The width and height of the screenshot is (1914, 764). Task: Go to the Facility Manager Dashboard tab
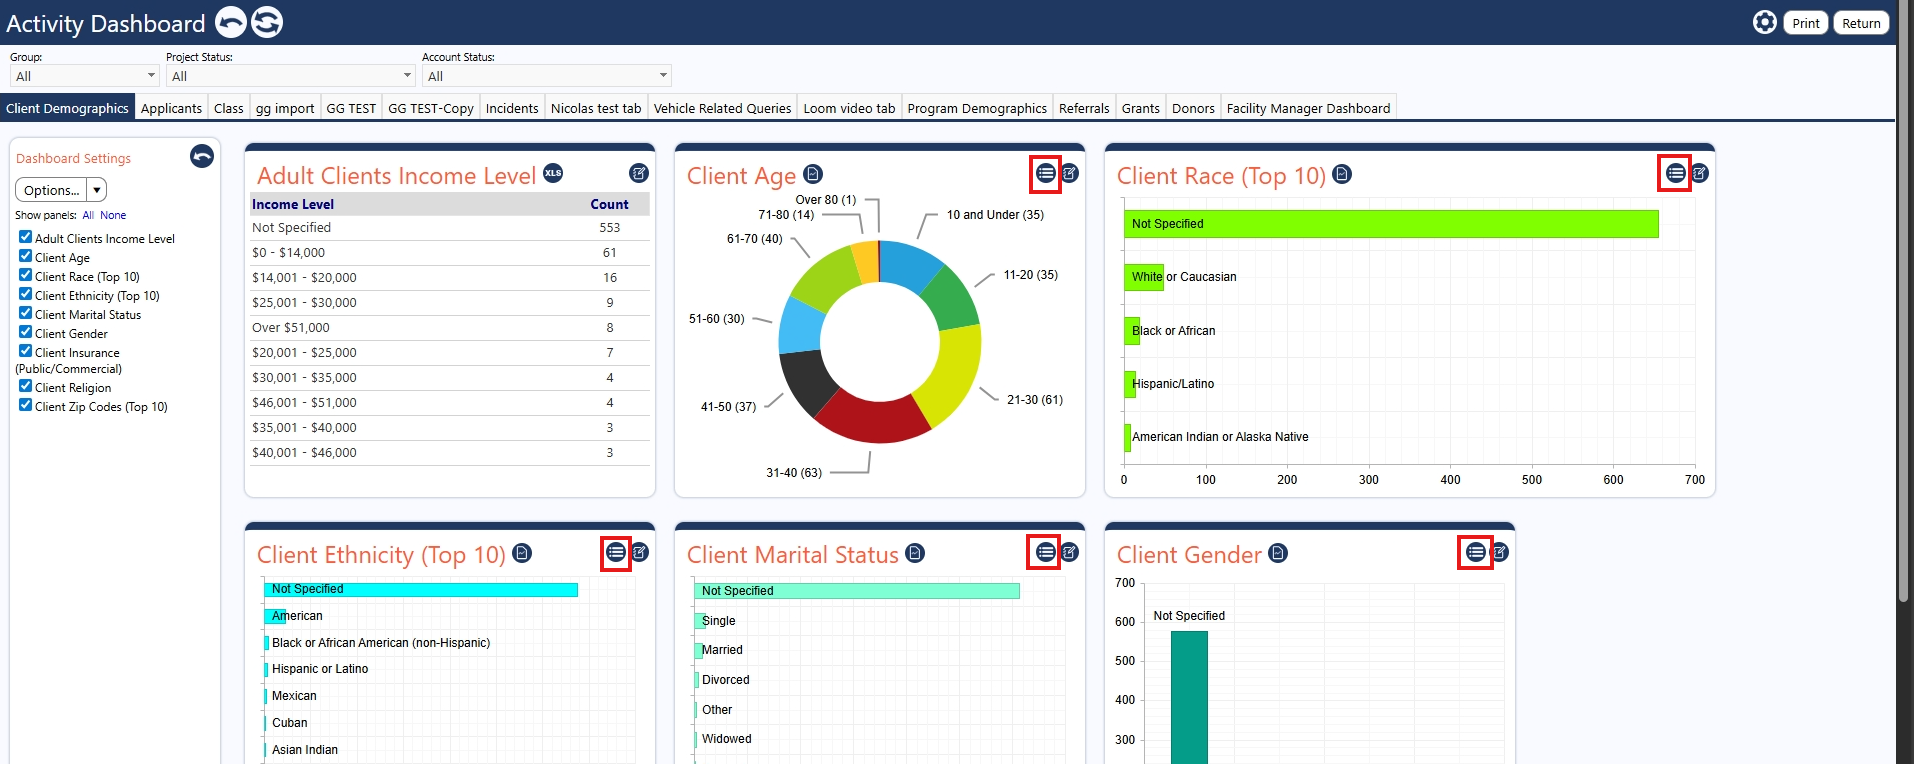click(1308, 108)
